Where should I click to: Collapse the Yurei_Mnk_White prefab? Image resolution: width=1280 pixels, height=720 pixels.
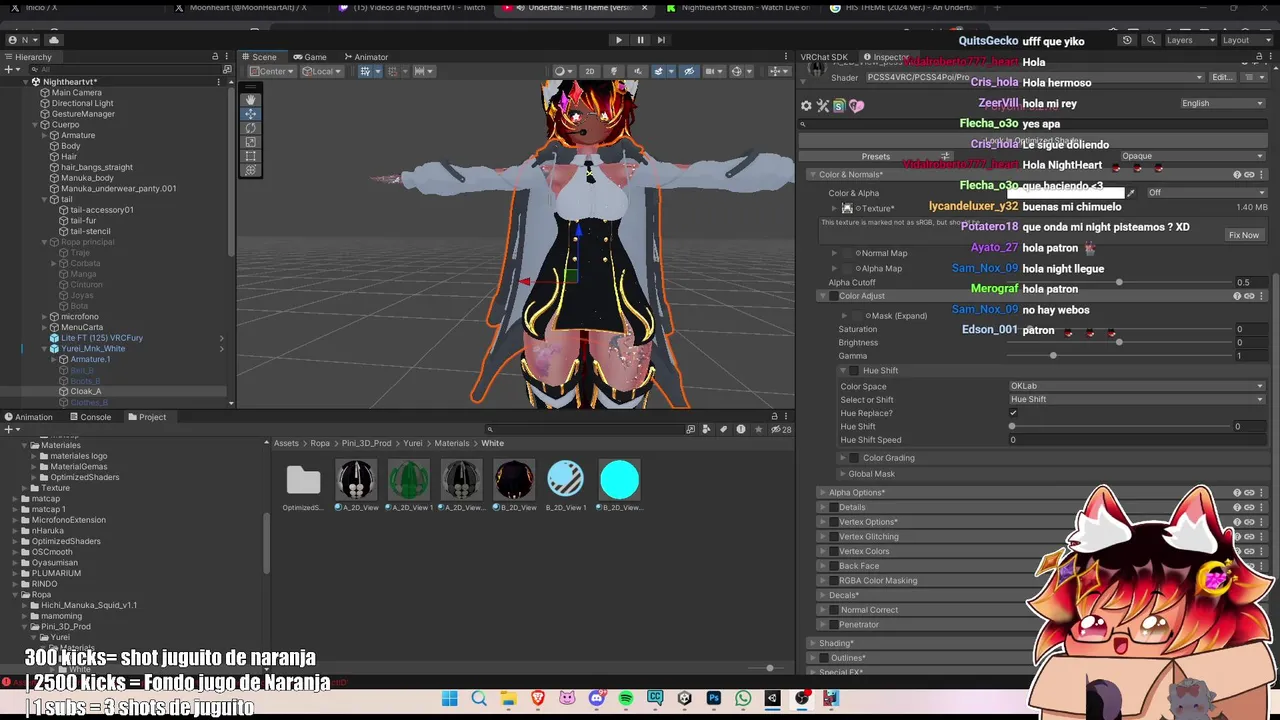click(44, 349)
